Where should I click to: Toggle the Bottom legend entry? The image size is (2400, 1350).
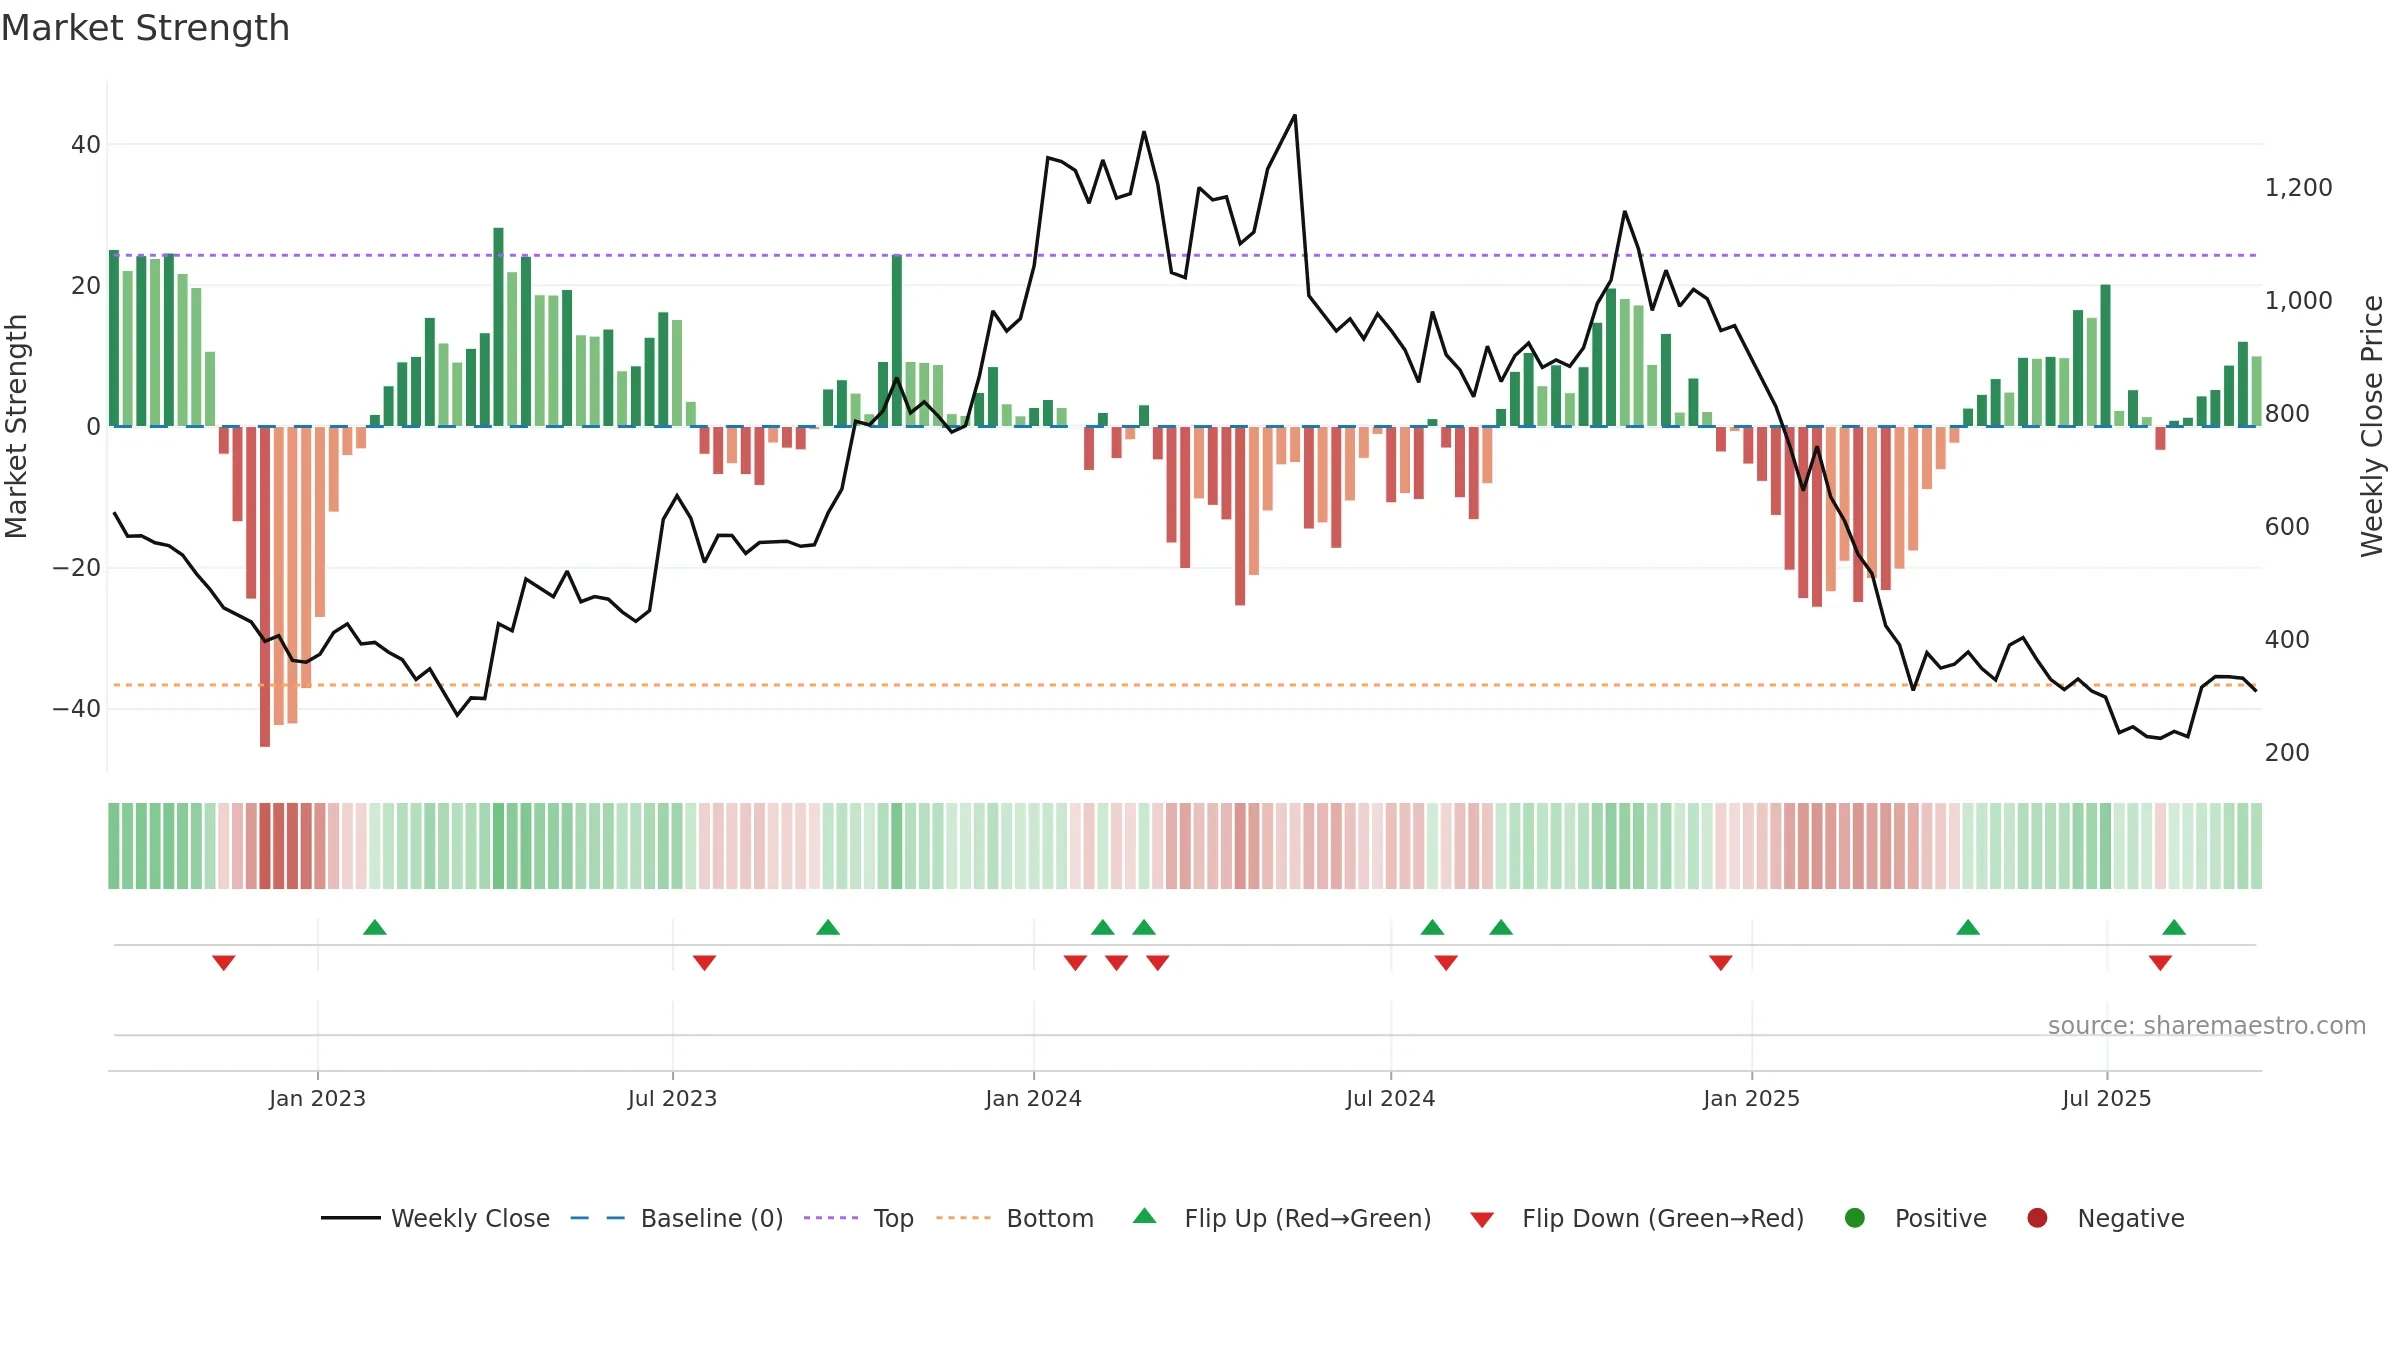(1014, 1218)
